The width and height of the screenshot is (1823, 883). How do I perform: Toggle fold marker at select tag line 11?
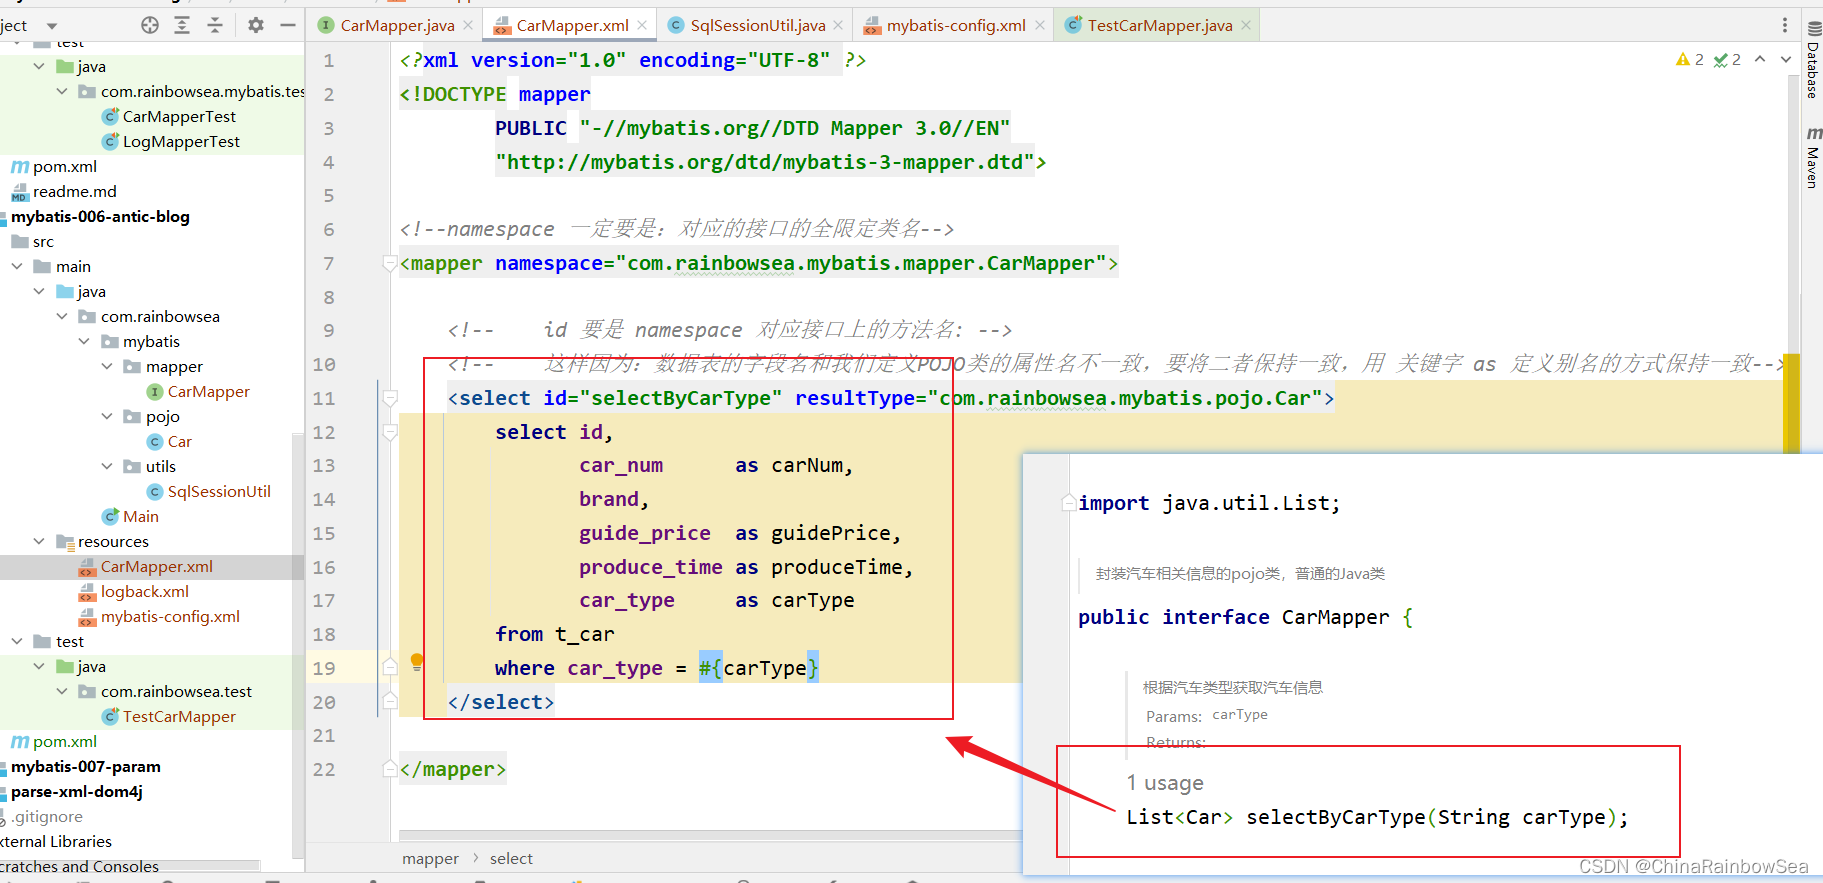click(390, 399)
